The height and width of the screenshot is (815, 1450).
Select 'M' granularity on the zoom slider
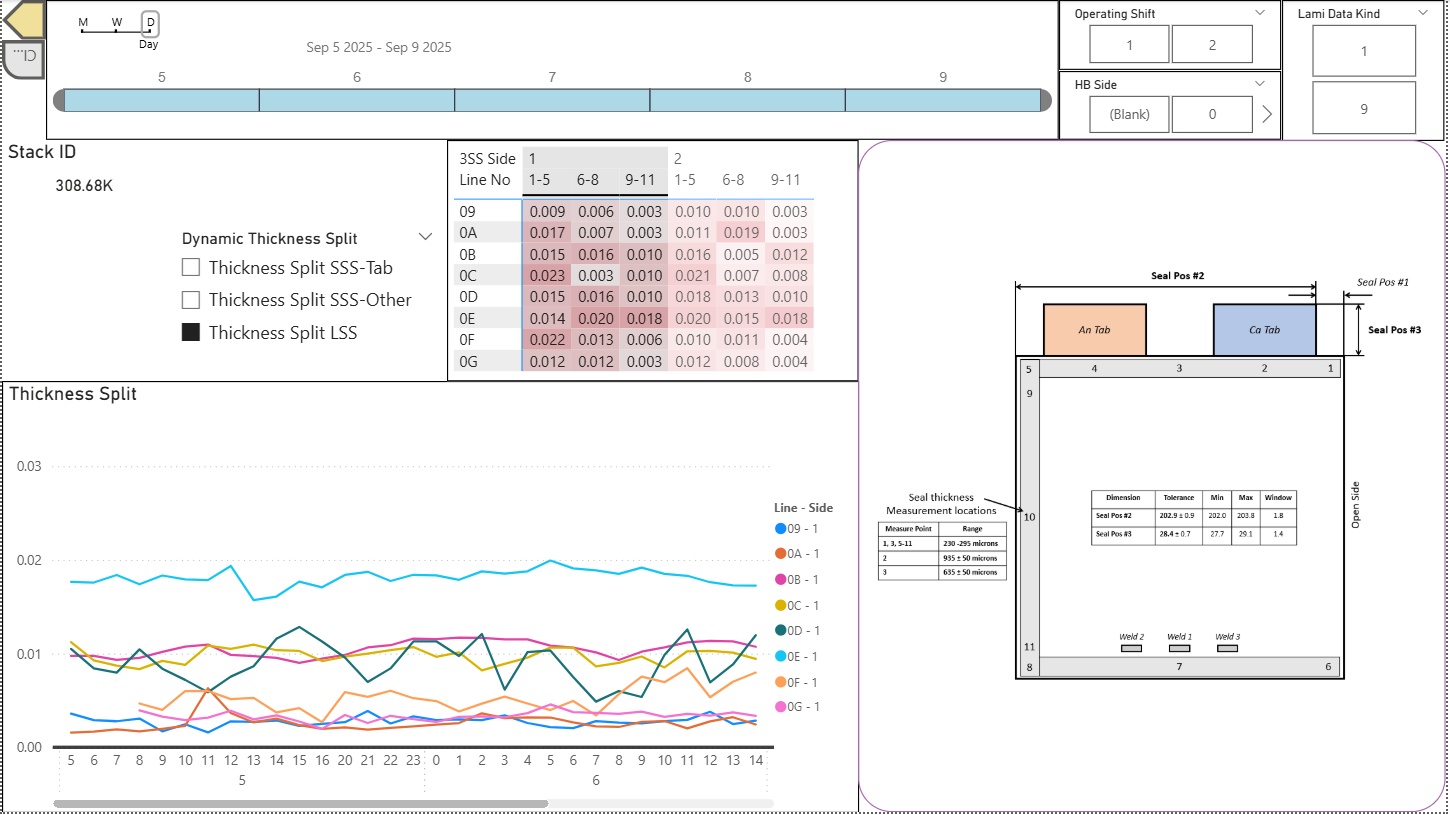[x=84, y=22]
